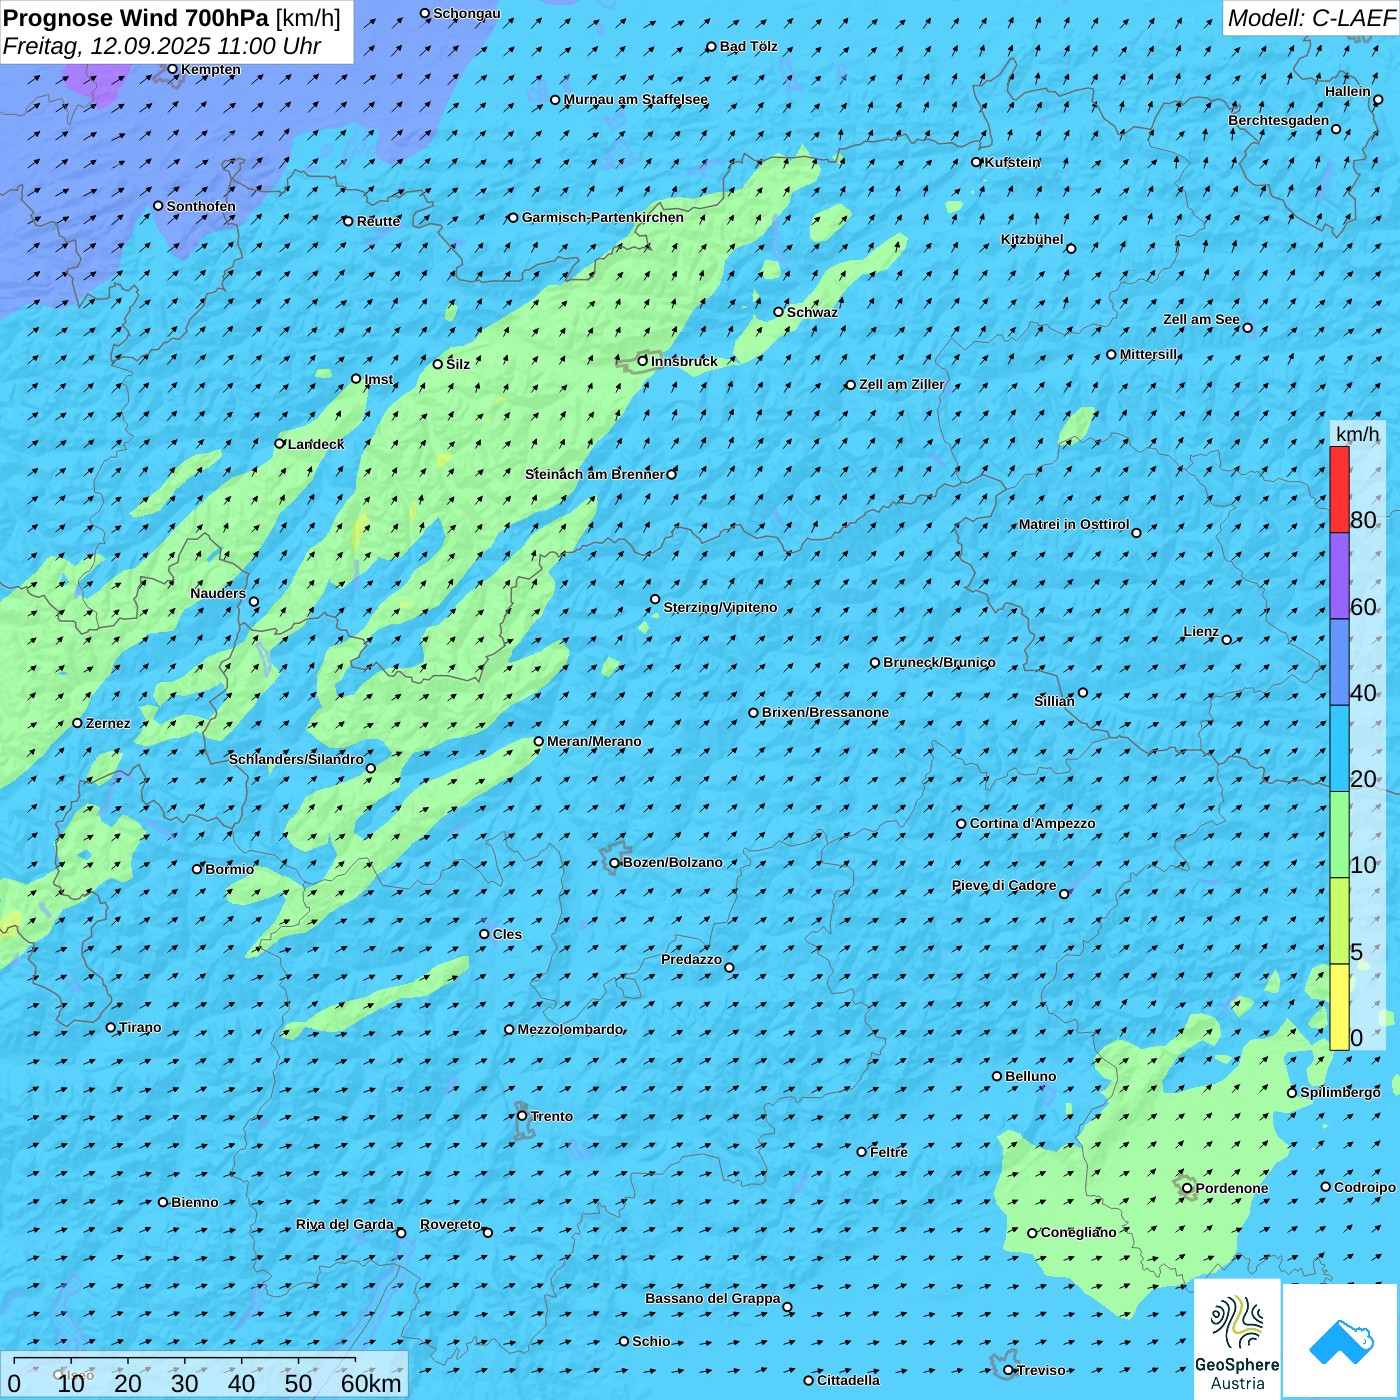Click the Kufstein city marker
Image resolution: width=1400 pixels, height=1400 pixels.
977,162
